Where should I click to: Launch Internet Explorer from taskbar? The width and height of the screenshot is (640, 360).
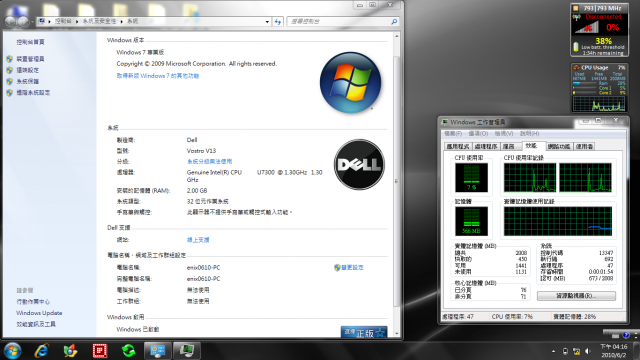click(42, 351)
